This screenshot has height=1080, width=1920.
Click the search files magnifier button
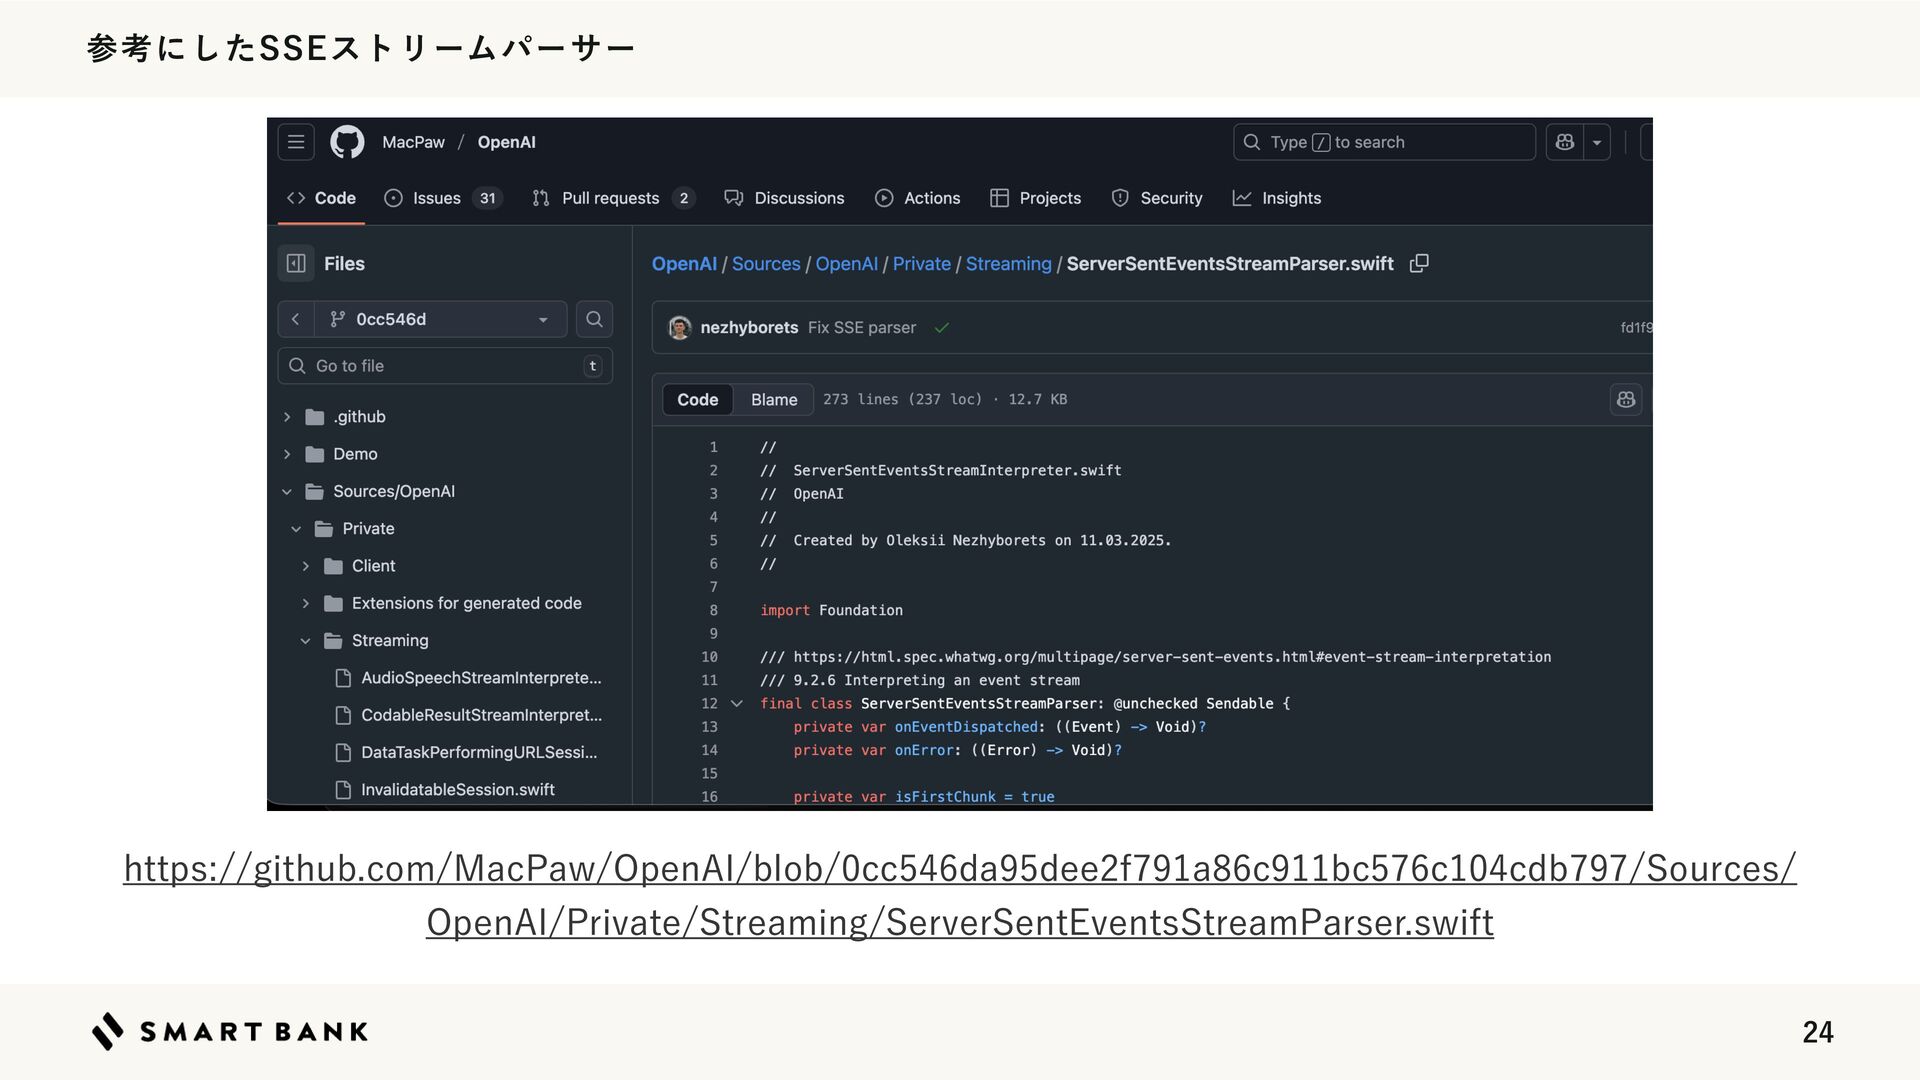[x=594, y=319]
